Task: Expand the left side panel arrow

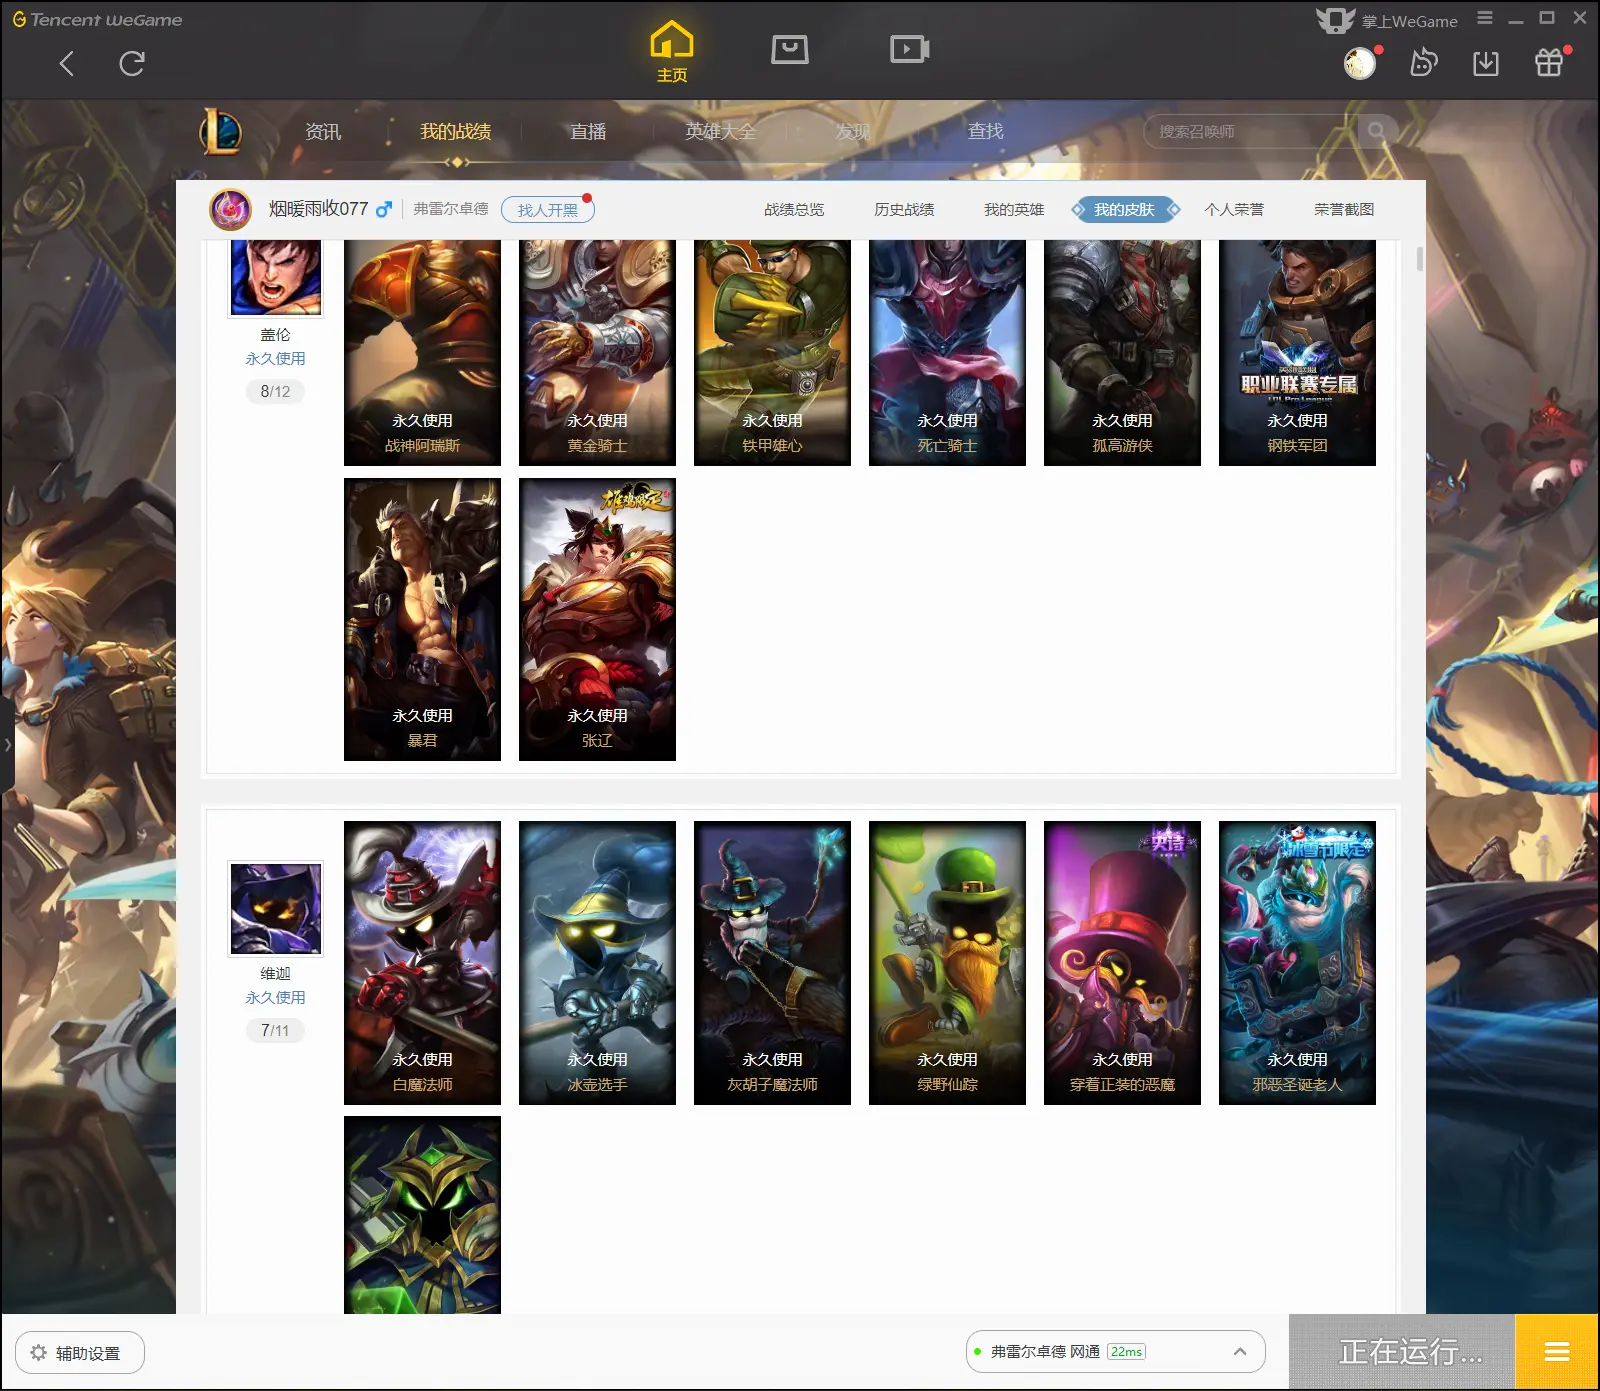Action: coord(7,744)
